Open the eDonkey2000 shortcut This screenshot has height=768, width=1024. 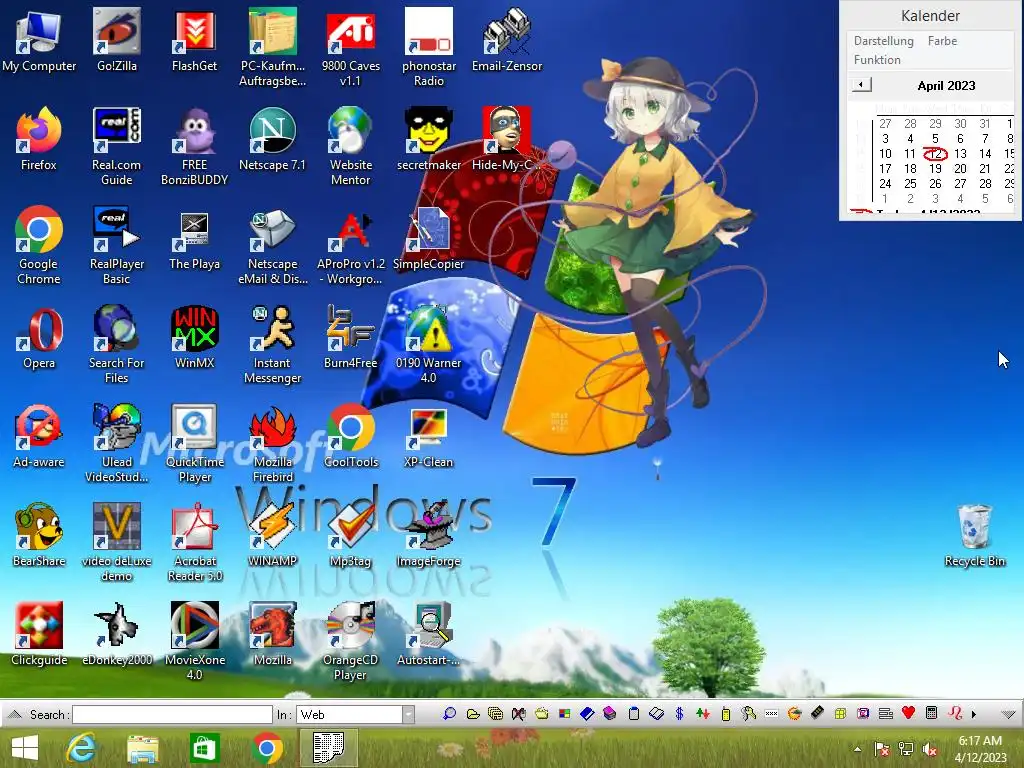(117, 635)
